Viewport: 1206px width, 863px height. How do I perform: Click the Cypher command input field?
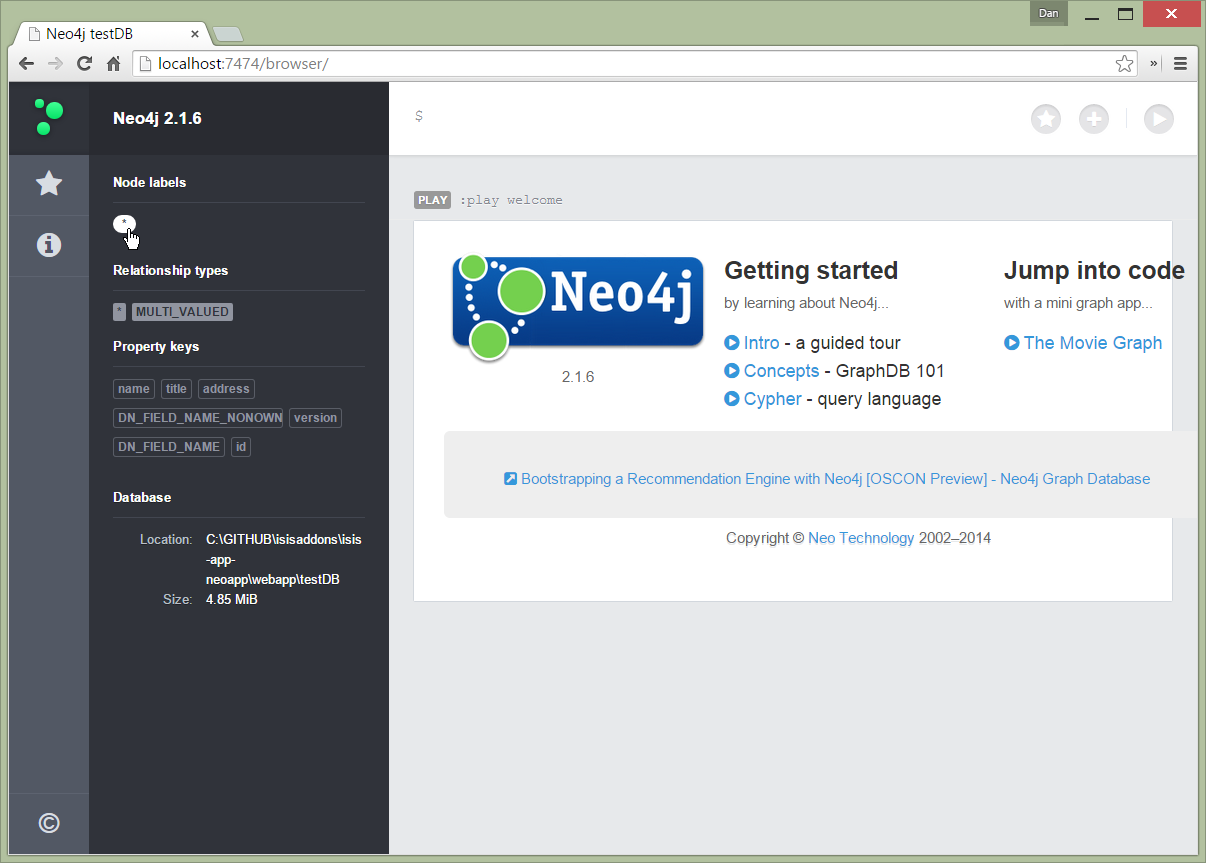(x=715, y=118)
